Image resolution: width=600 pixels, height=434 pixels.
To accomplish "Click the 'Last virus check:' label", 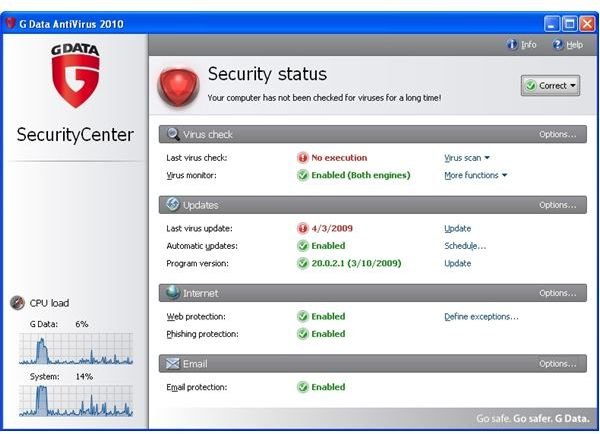I will (x=197, y=158).
